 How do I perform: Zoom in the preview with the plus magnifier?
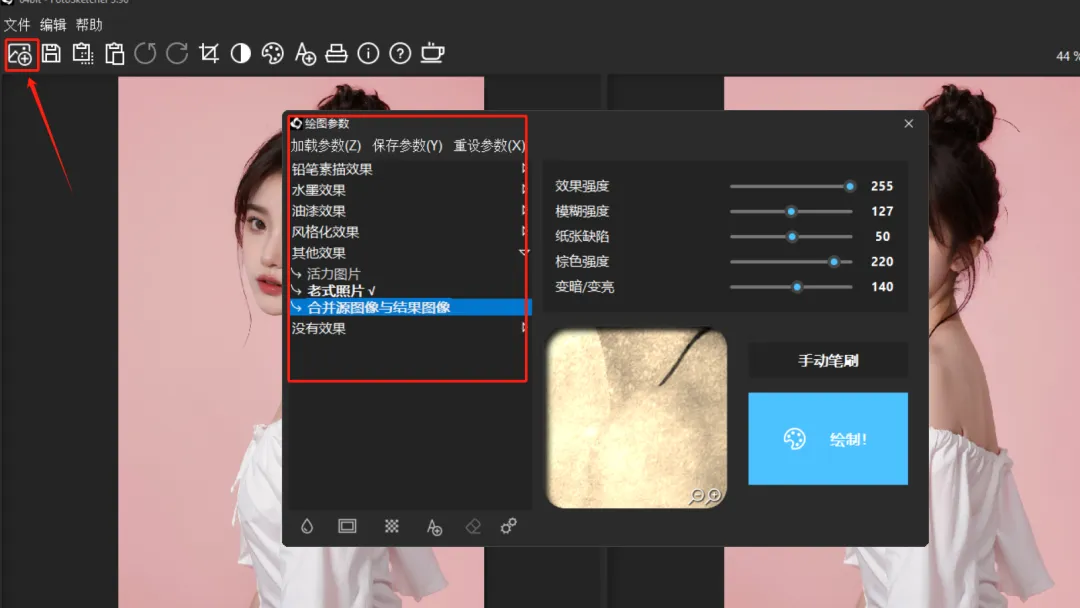coord(714,496)
